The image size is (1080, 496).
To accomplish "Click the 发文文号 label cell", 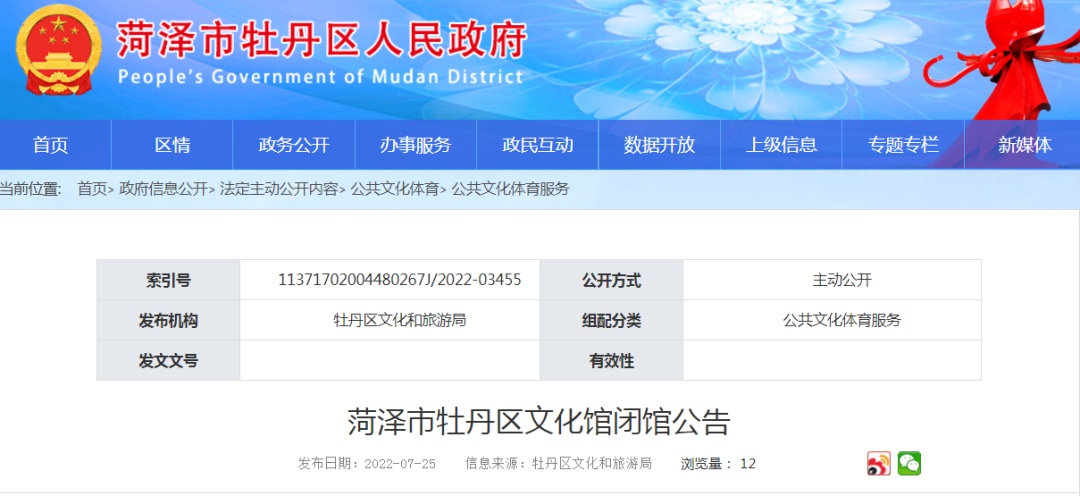I will pyautogui.click(x=168, y=360).
